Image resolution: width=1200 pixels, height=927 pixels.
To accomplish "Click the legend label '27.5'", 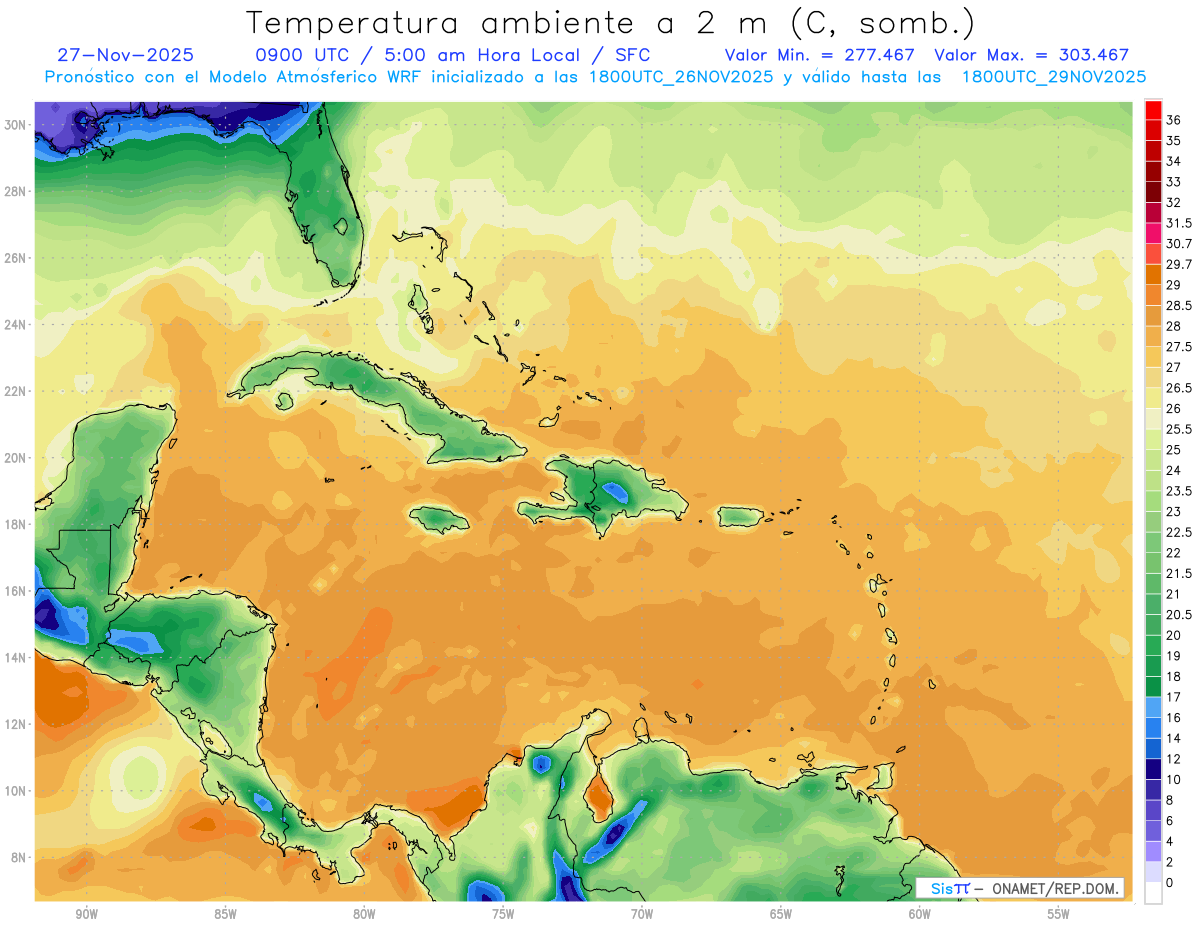I will (1179, 347).
